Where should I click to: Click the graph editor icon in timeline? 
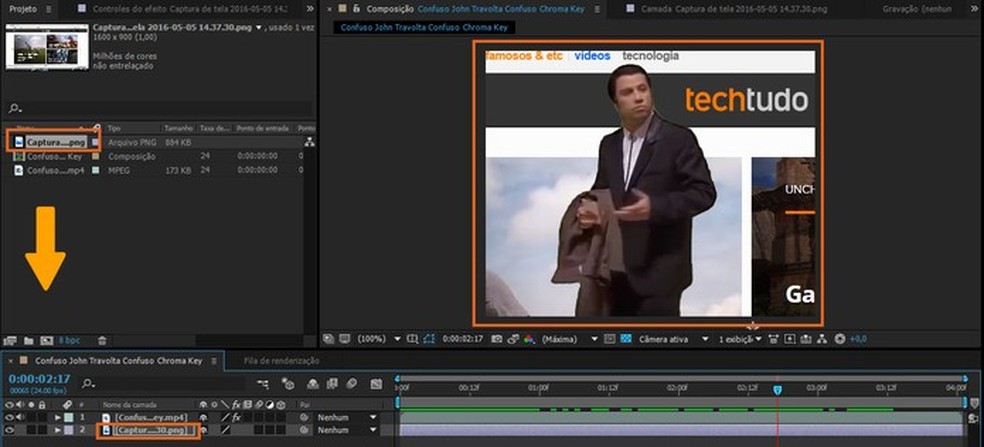tap(378, 383)
